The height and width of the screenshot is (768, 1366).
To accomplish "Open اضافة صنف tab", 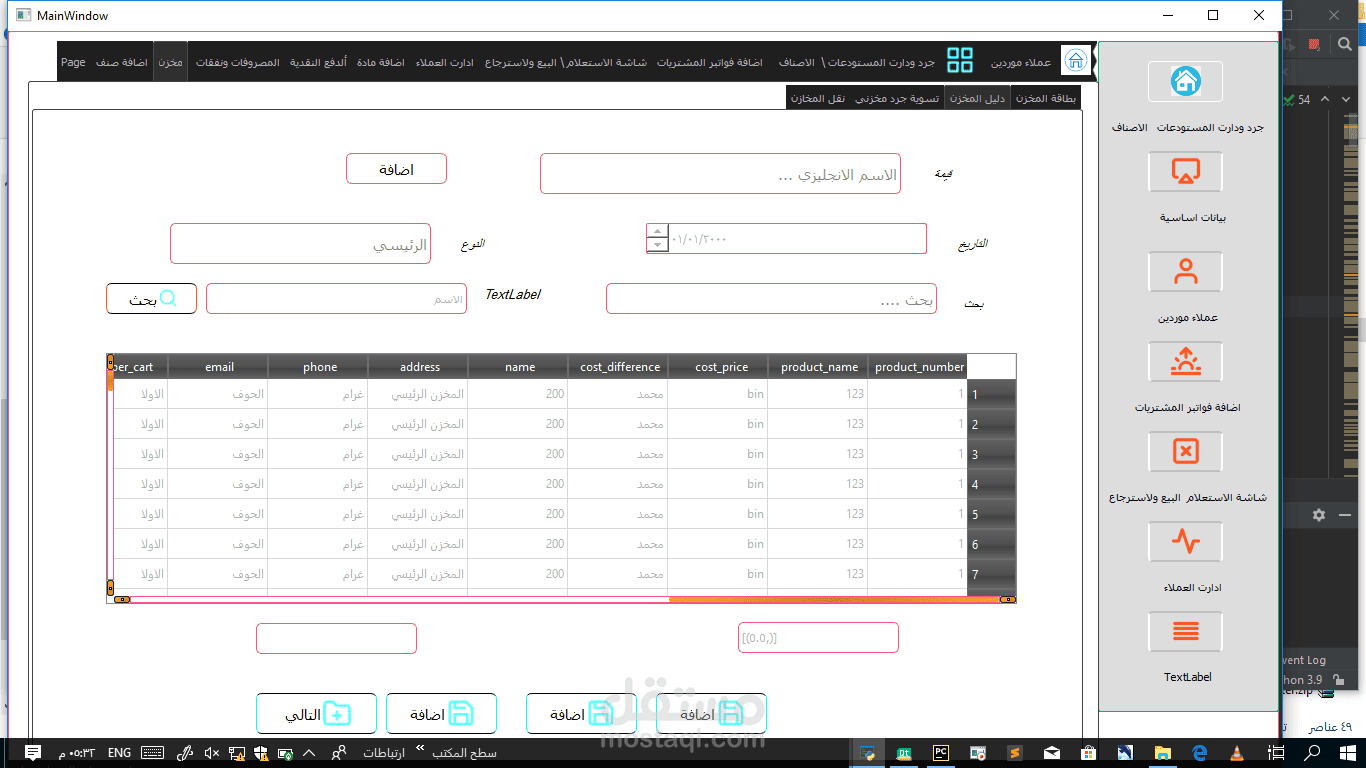I will [x=122, y=62].
